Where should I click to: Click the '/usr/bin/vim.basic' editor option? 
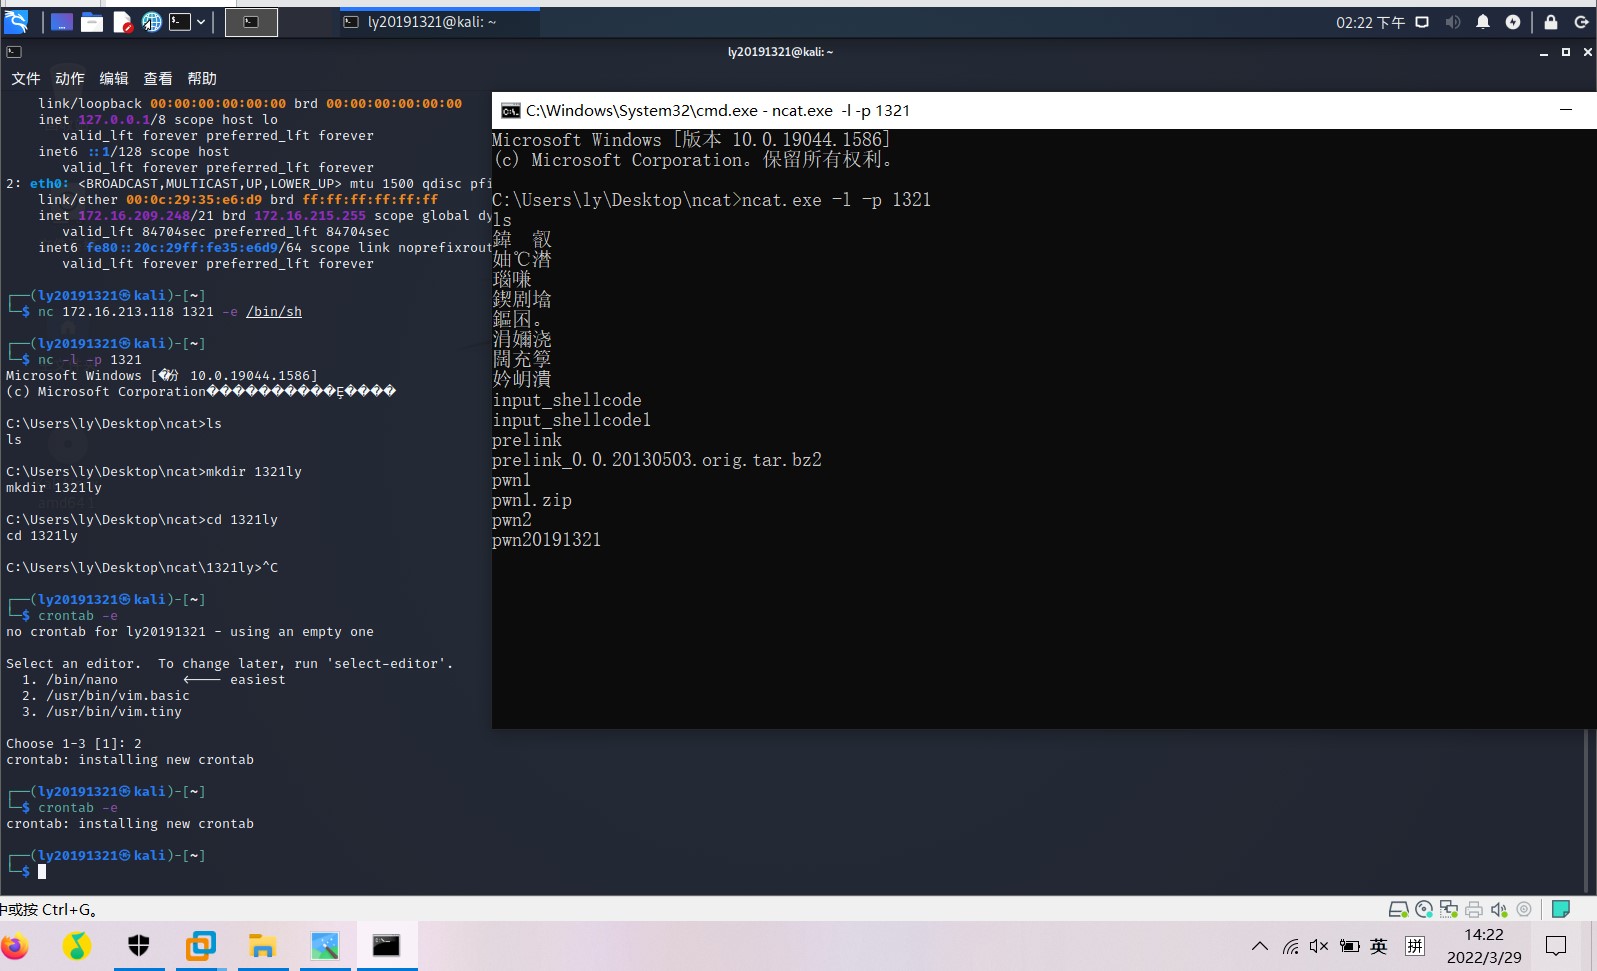pyautogui.click(x=118, y=696)
